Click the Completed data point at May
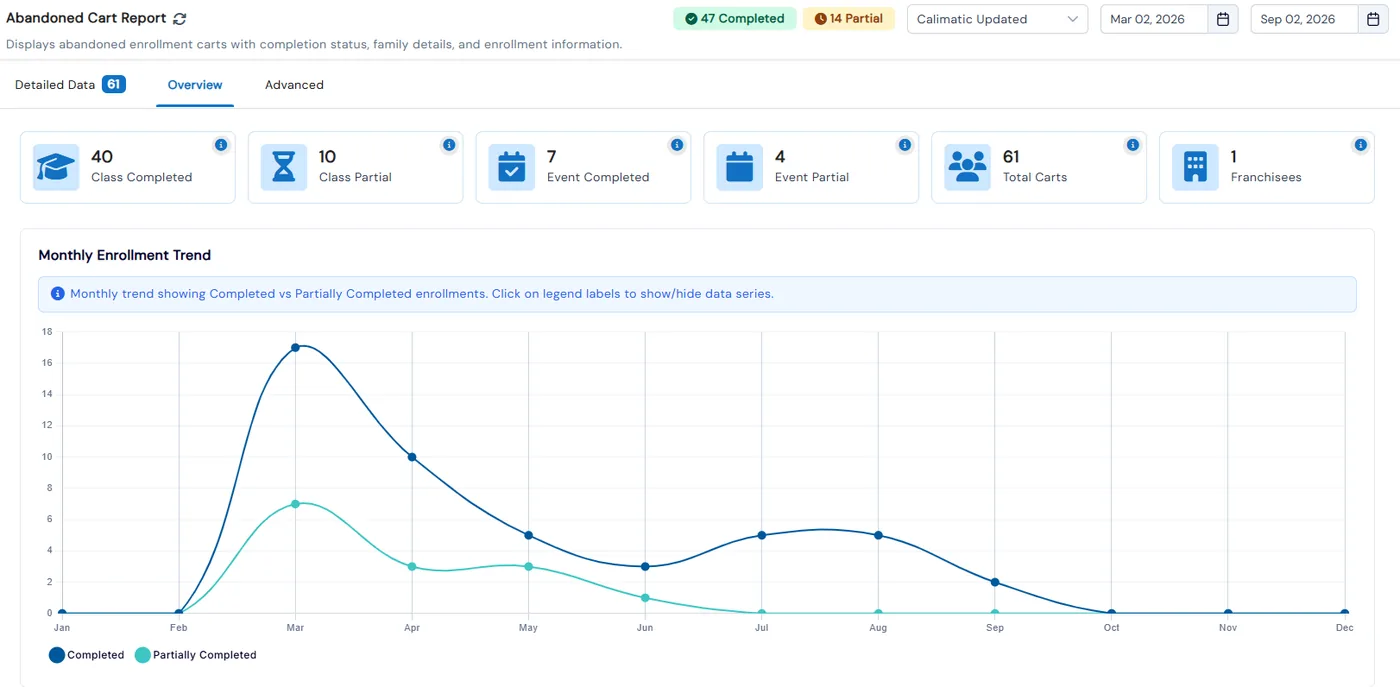This screenshot has height=687, width=1400. tap(528, 535)
